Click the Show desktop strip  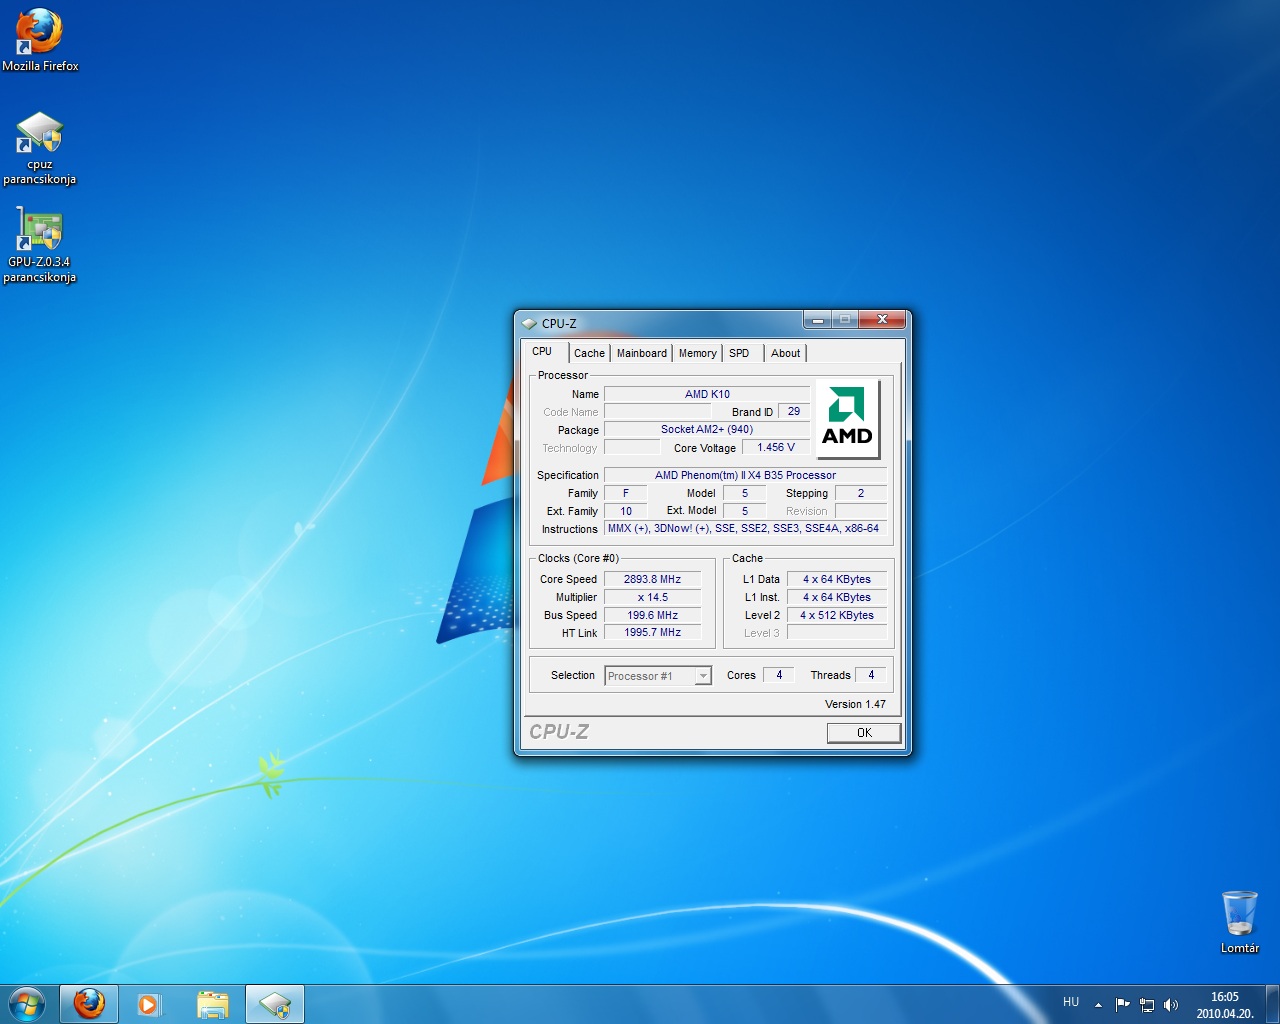coord(1272,1004)
